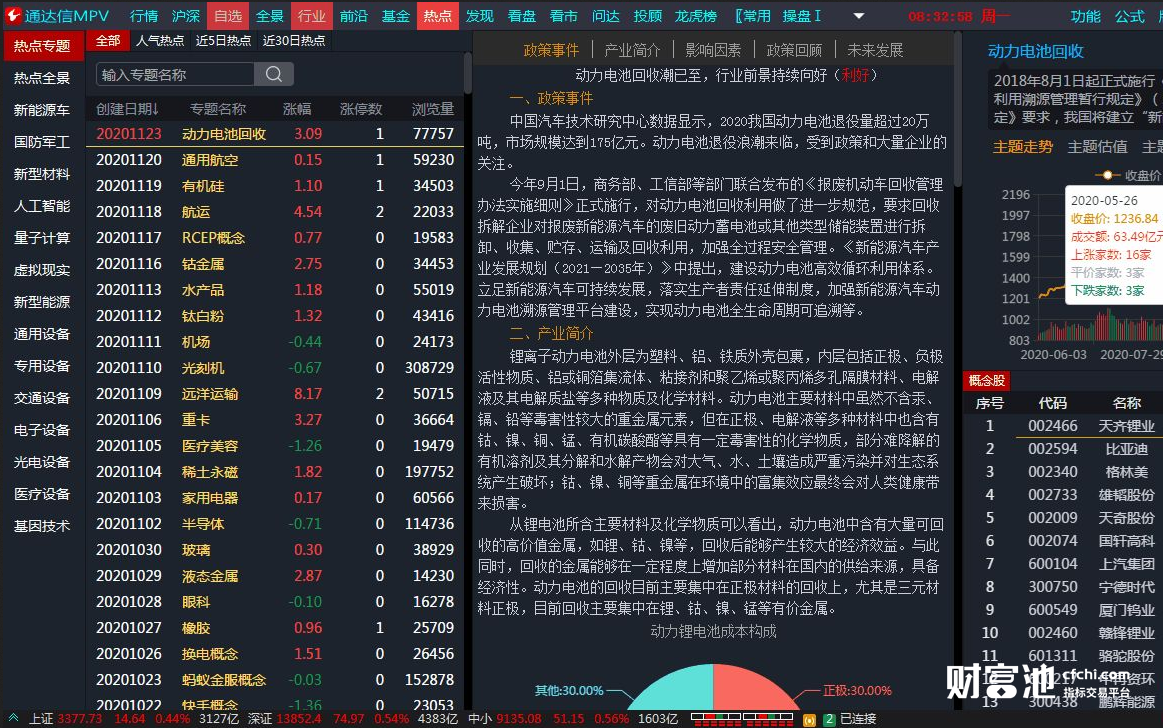Click the search magnifier icon
1163x728 pixels.
pos(274,74)
